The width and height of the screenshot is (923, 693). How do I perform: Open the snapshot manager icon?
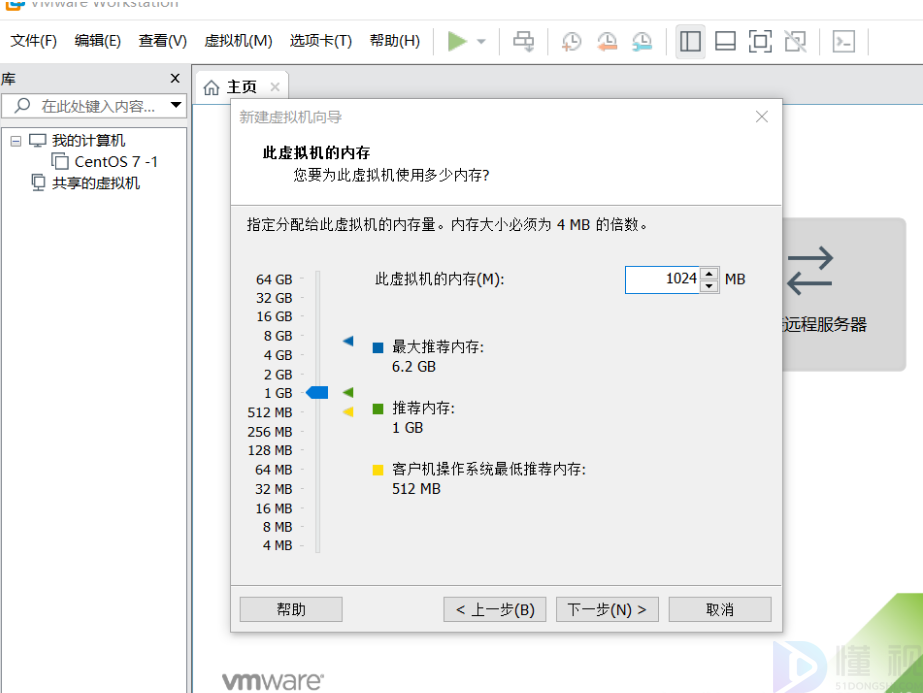click(642, 41)
